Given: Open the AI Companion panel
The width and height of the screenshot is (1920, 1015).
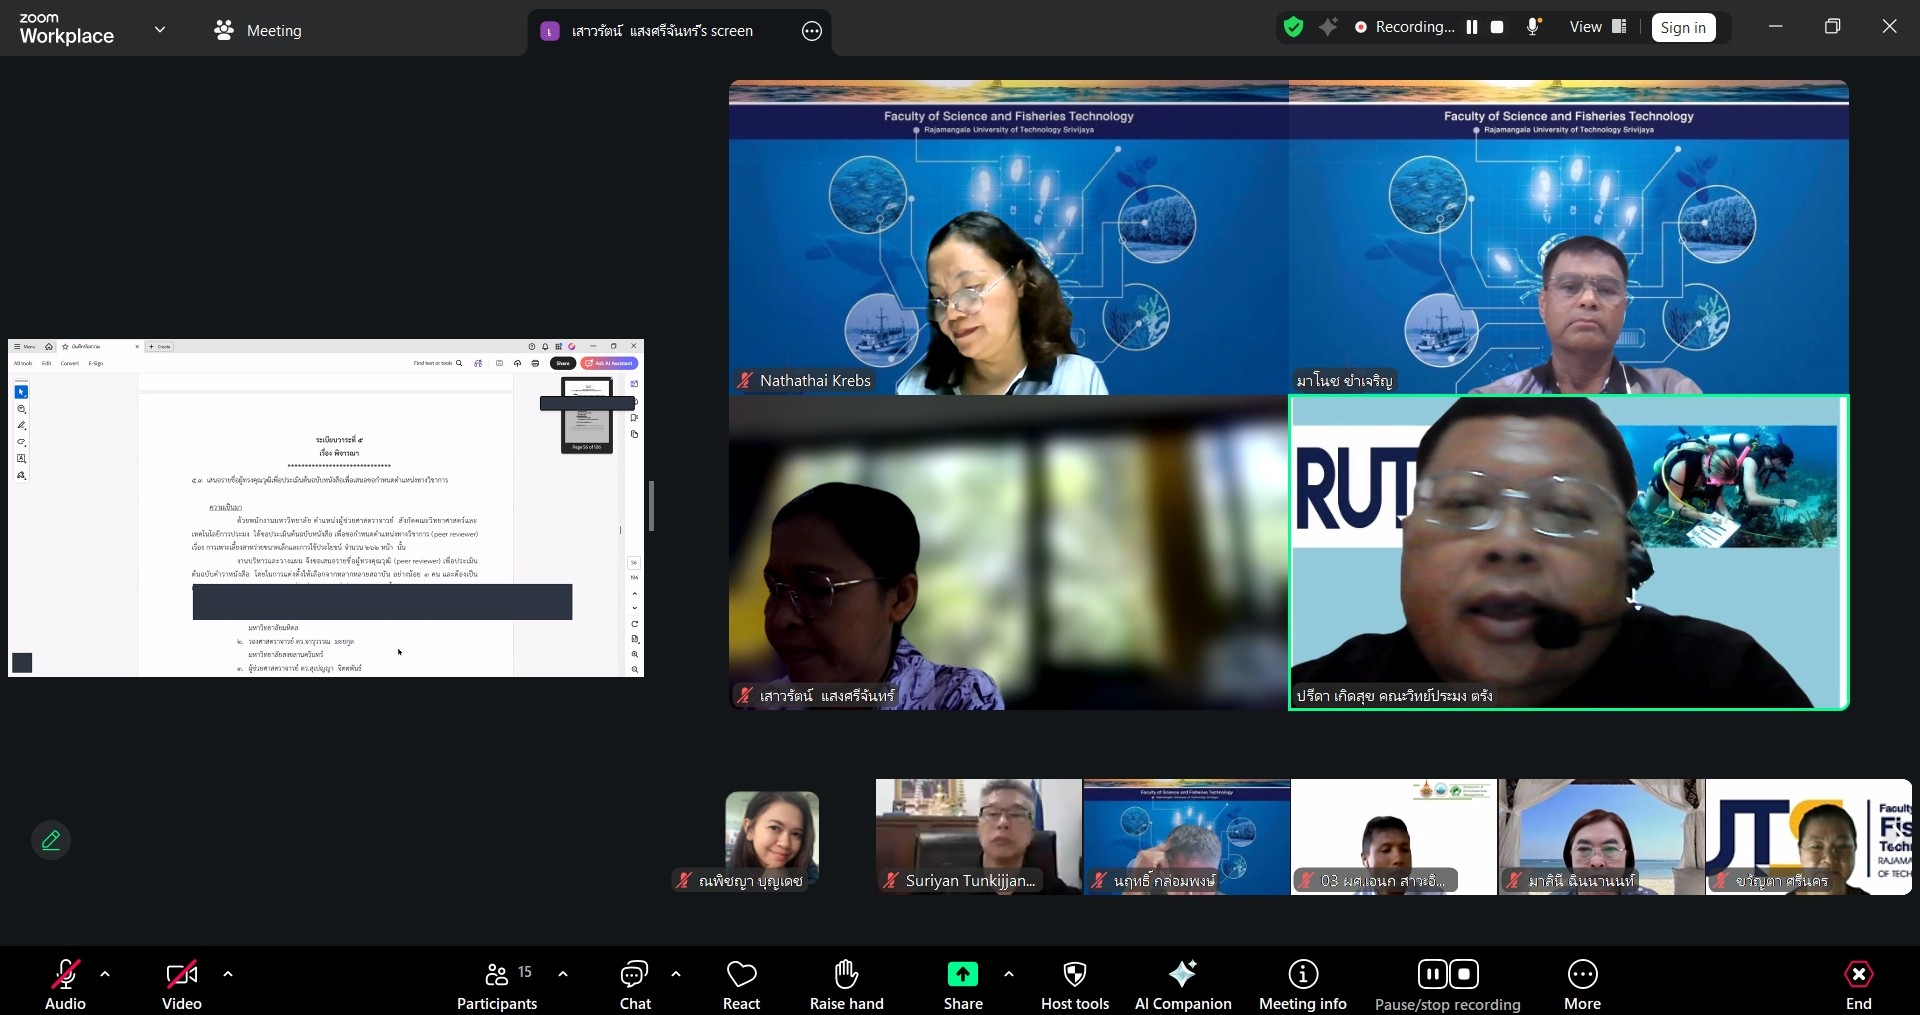Looking at the screenshot, I should point(1182,984).
